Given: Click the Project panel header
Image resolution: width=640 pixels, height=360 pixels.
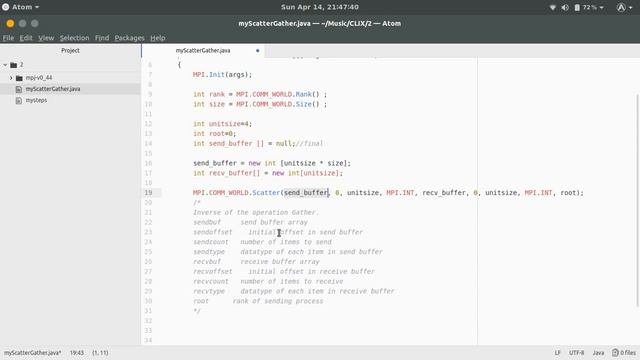Looking at the screenshot, I should pos(70,51).
